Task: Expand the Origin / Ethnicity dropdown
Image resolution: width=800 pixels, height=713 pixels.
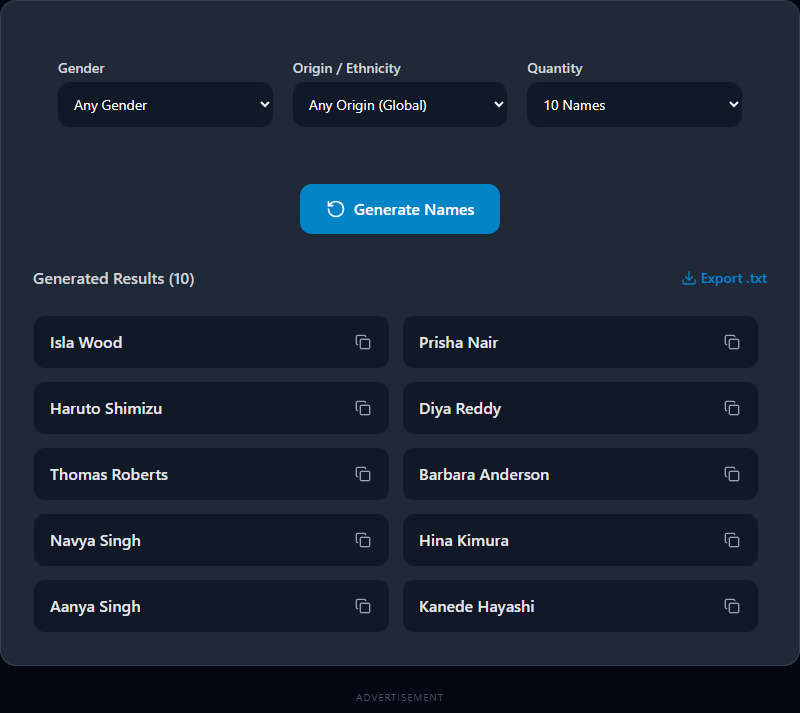Action: [x=399, y=105]
